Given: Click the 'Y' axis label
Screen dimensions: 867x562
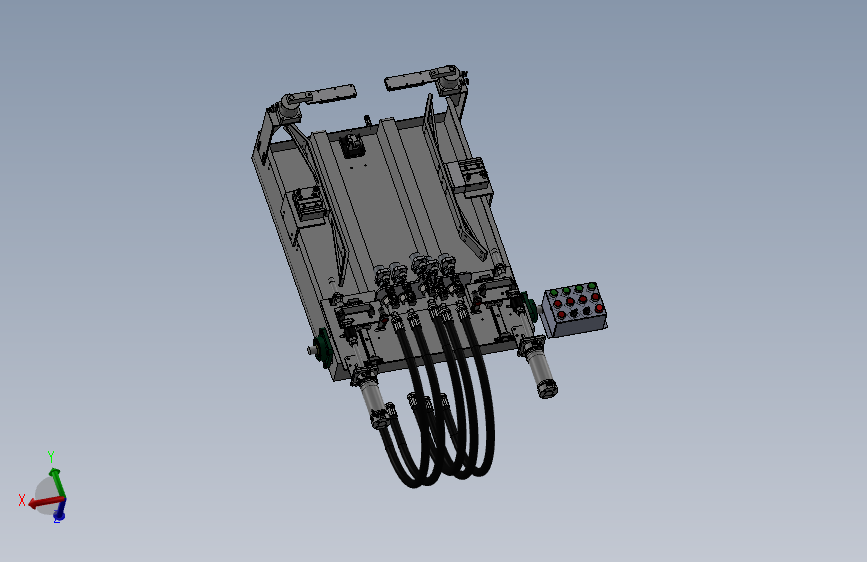Looking at the screenshot, I should pos(51,457).
